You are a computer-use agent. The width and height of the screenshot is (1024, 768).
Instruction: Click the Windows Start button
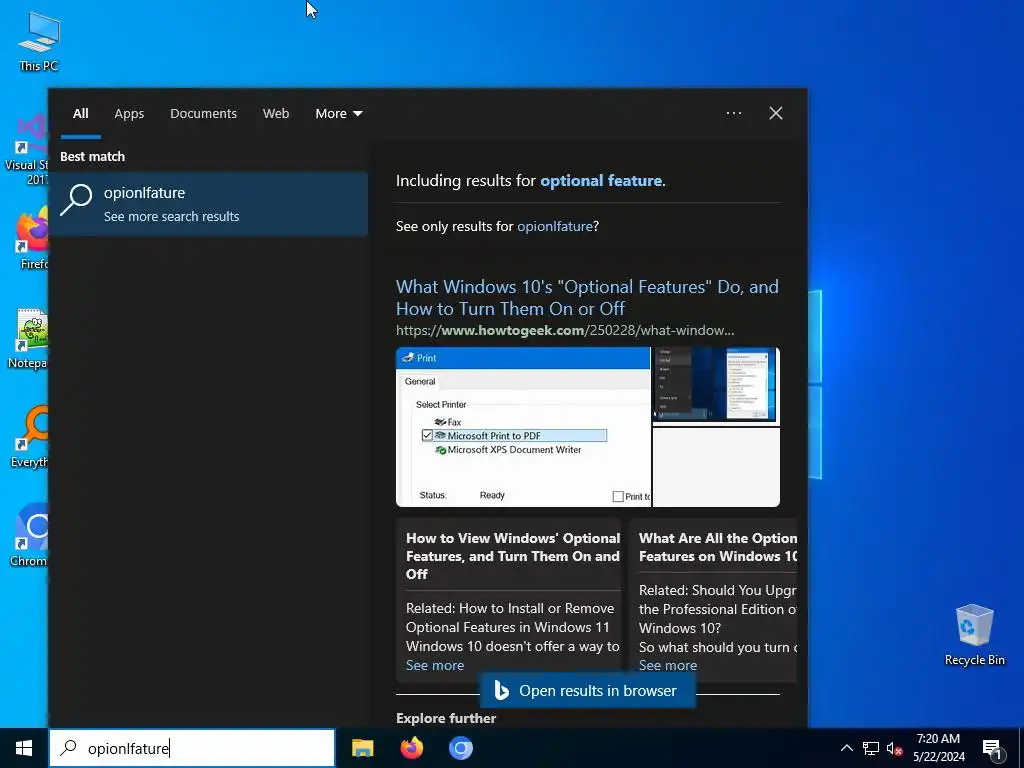24,748
